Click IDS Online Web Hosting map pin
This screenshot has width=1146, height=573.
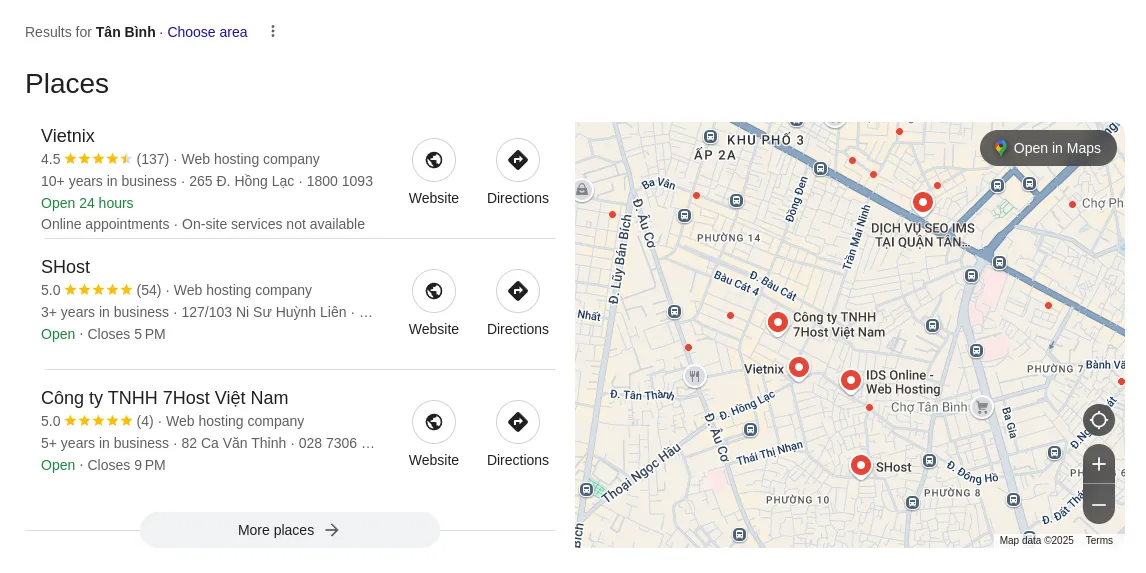850,382
